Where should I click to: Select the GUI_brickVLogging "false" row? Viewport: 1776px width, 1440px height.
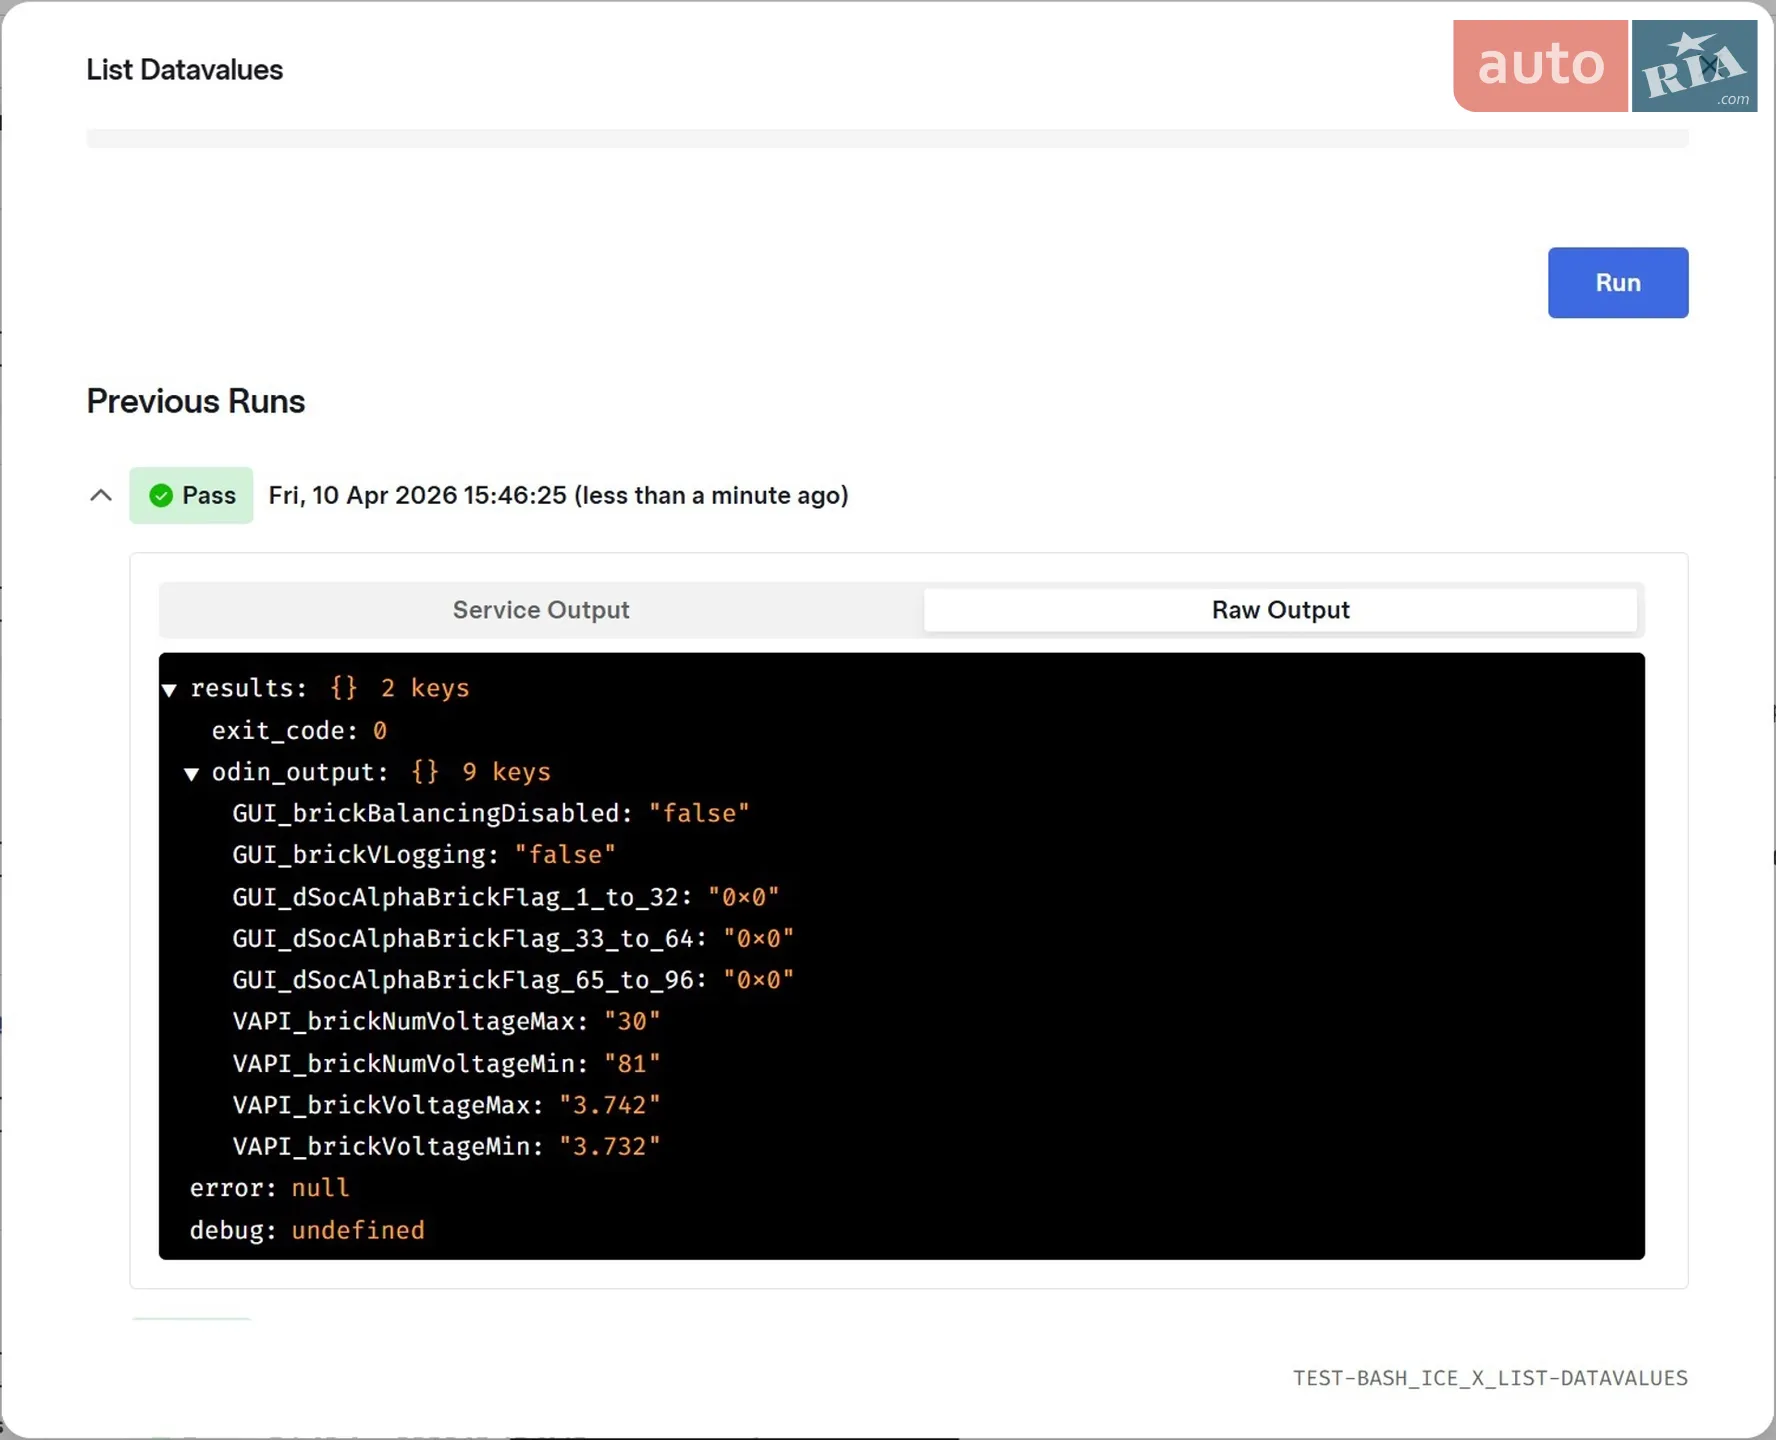[x=424, y=855]
